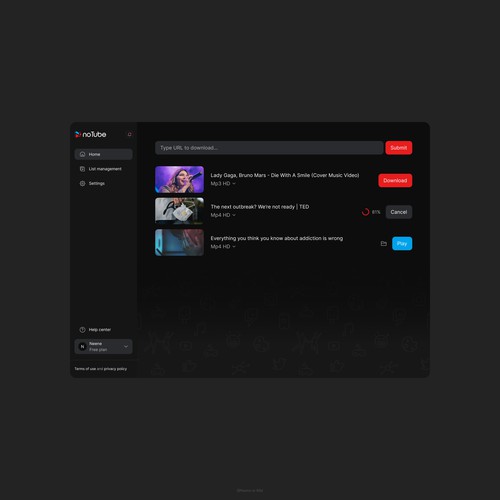Open the privacy policy link
This screenshot has width=500, height=500.
coord(115,369)
